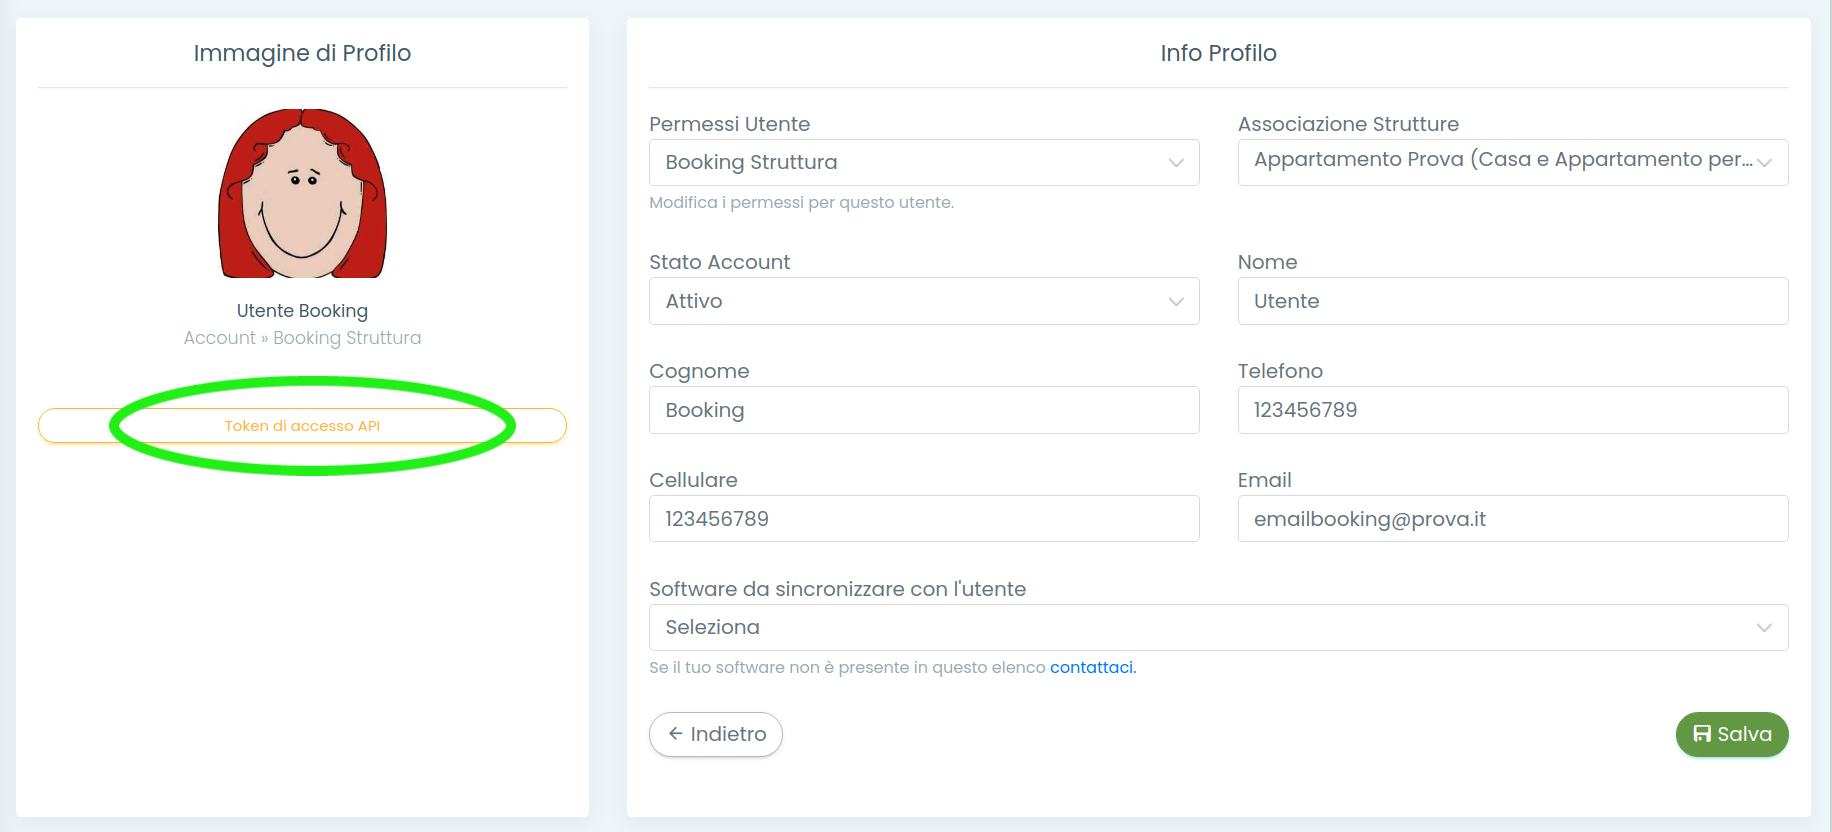Click the Modifica i permessi helper text
The width and height of the screenshot is (1832, 832).
click(801, 203)
